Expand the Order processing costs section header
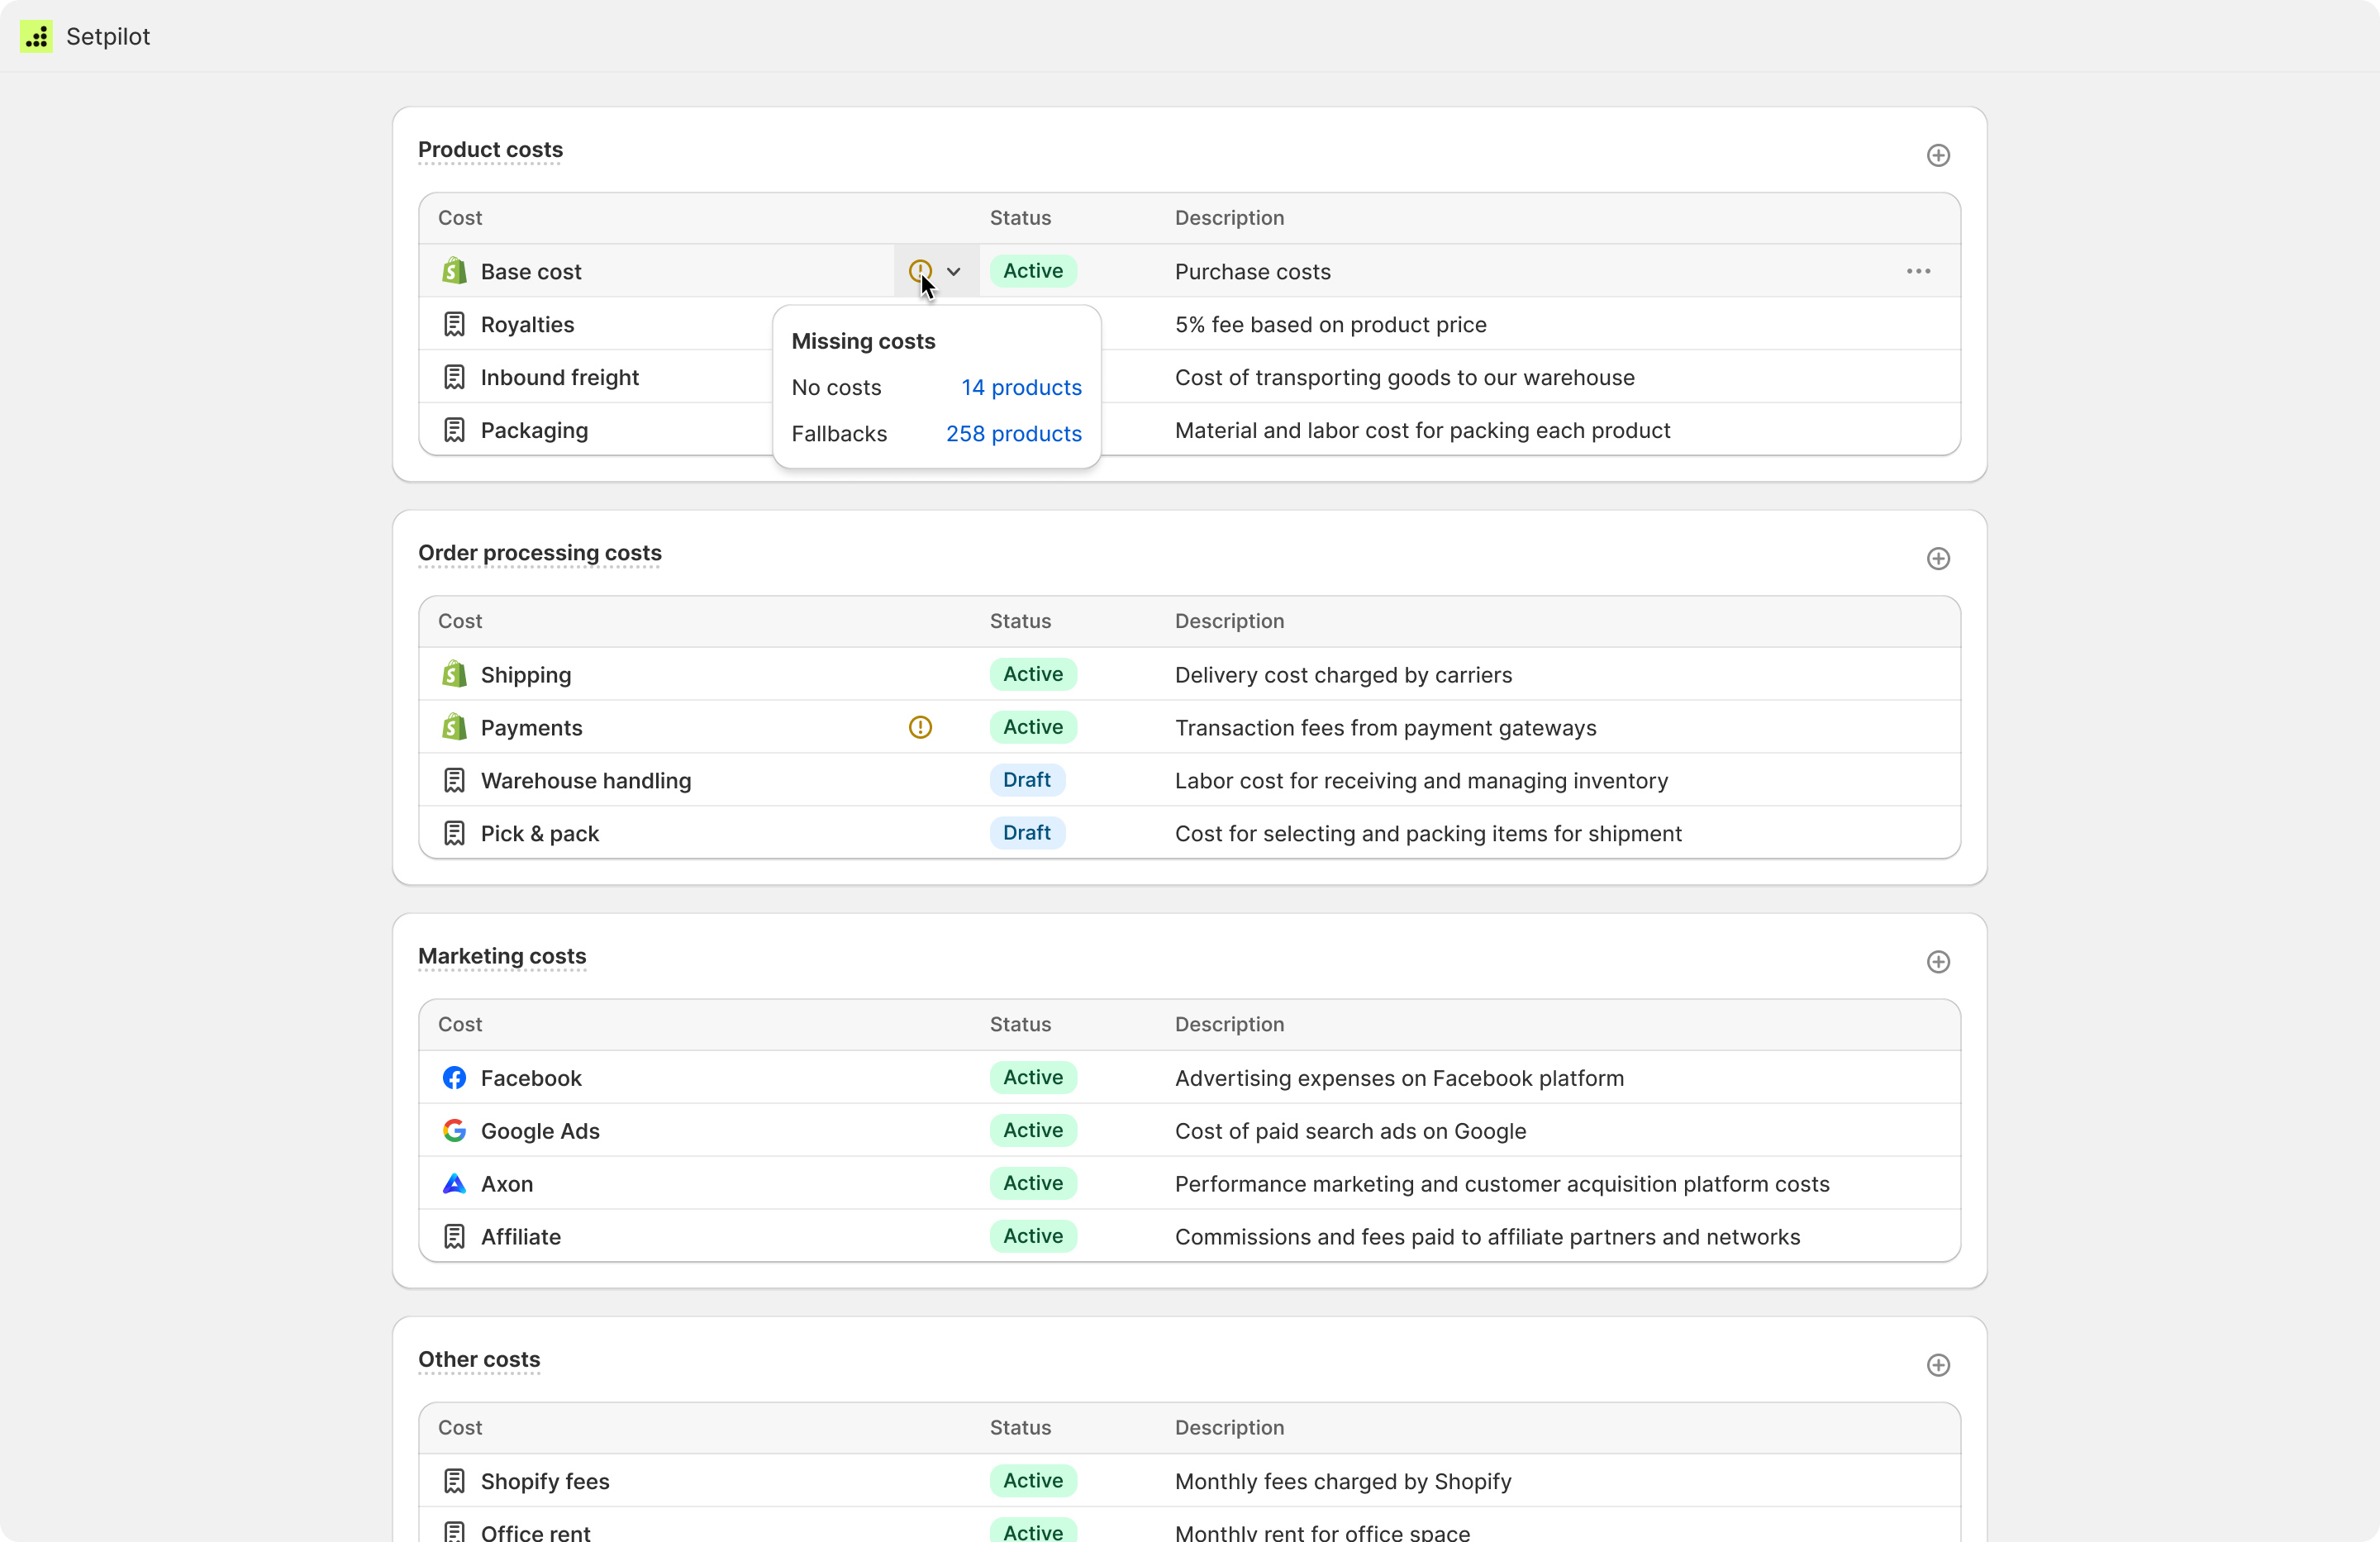The height and width of the screenshot is (1542, 2380). (539, 553)
